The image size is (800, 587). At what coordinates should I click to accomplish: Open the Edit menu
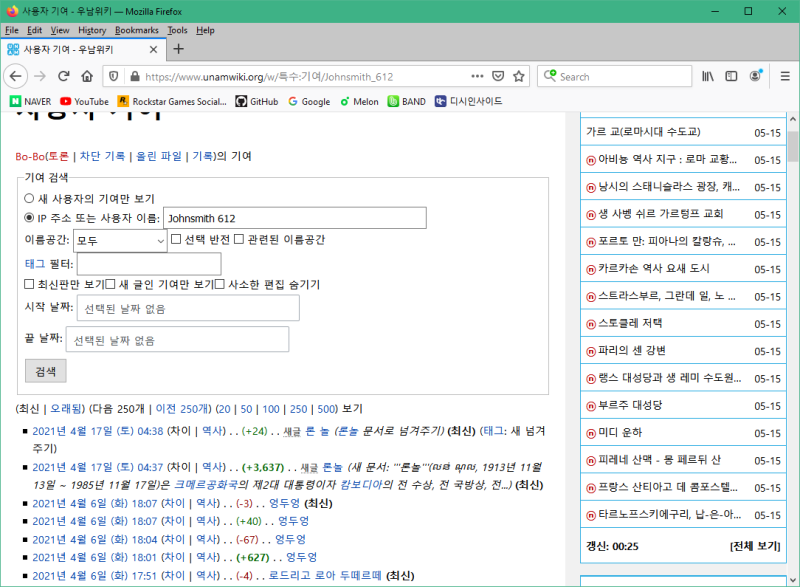(35, 30)
